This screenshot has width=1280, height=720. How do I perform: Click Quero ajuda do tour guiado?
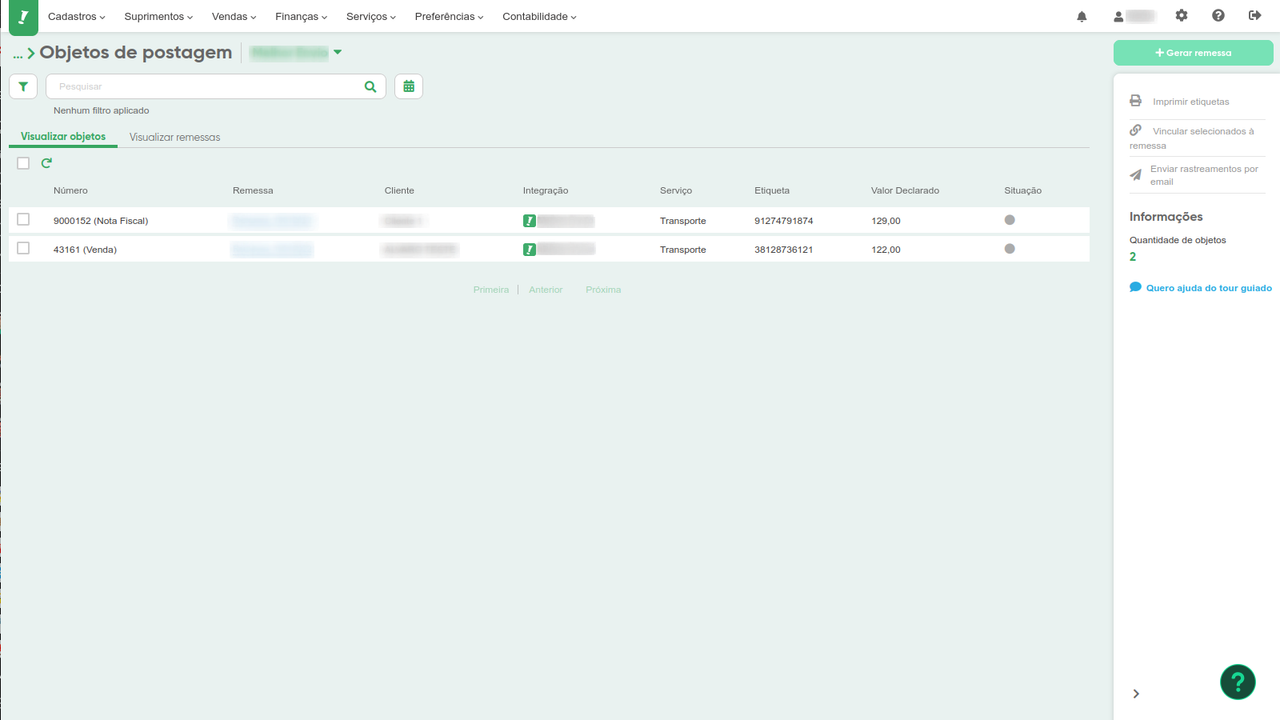tap(1209, 288)
